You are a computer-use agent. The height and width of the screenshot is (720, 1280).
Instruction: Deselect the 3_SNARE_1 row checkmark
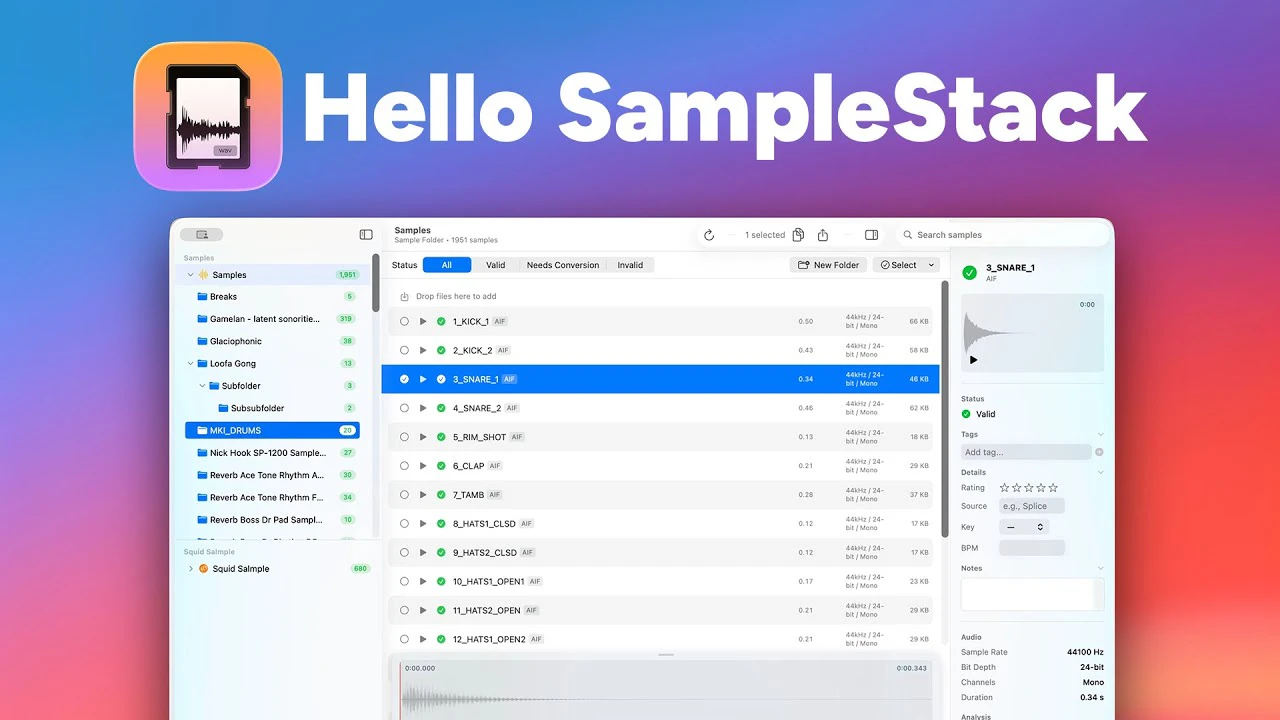pos(404,379)
